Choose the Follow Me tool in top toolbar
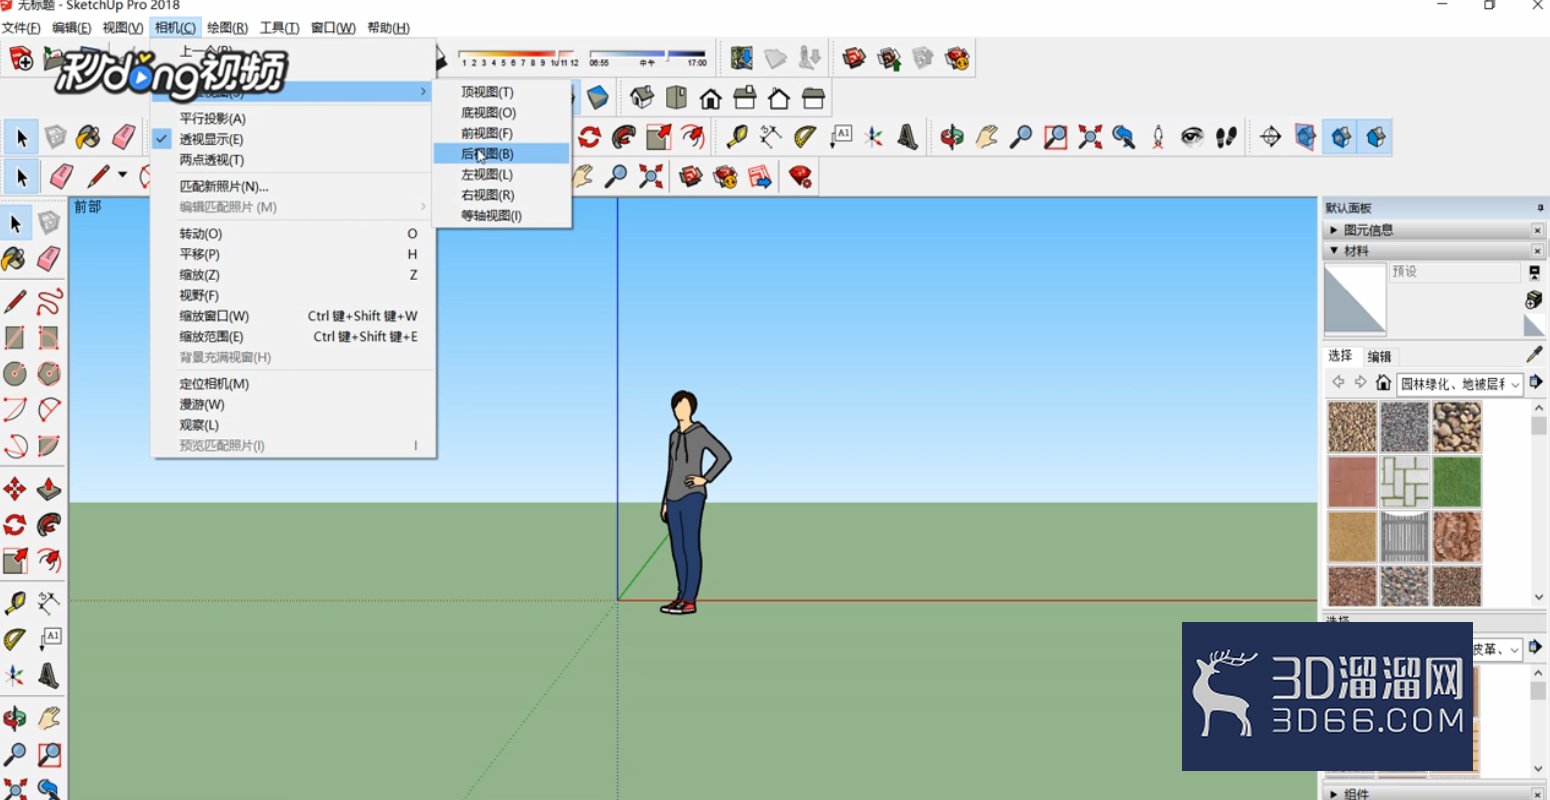The width and height of the screenshot is (1550, 800). click(x=624, y=137)
